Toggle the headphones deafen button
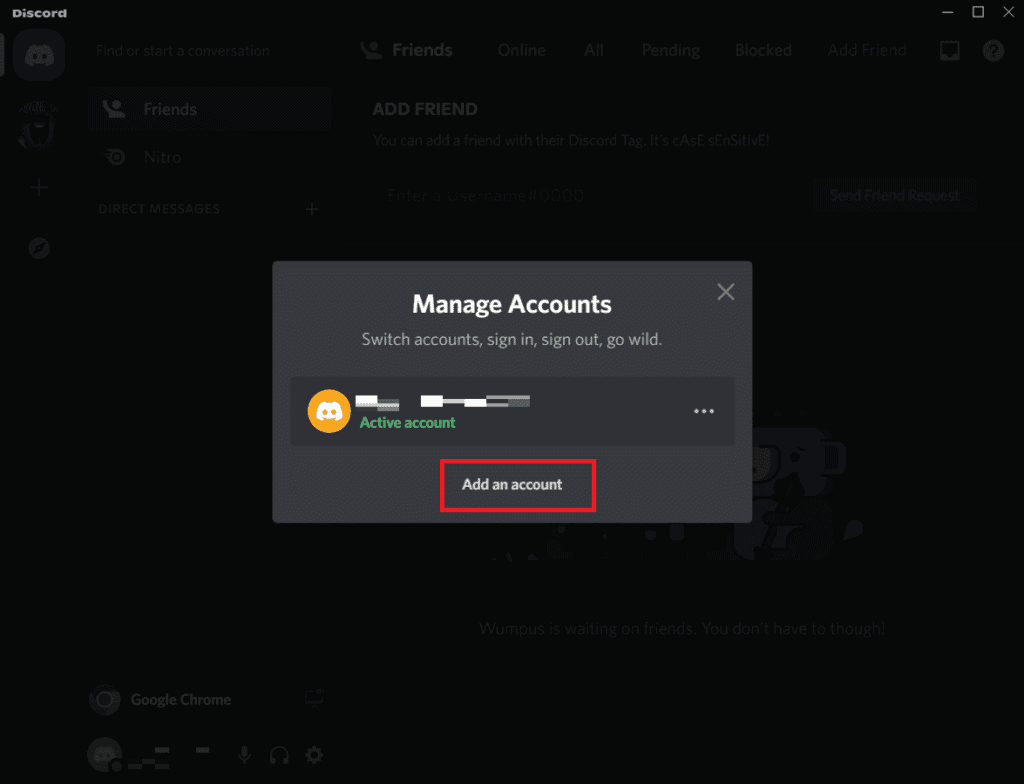 click(280, 755)
